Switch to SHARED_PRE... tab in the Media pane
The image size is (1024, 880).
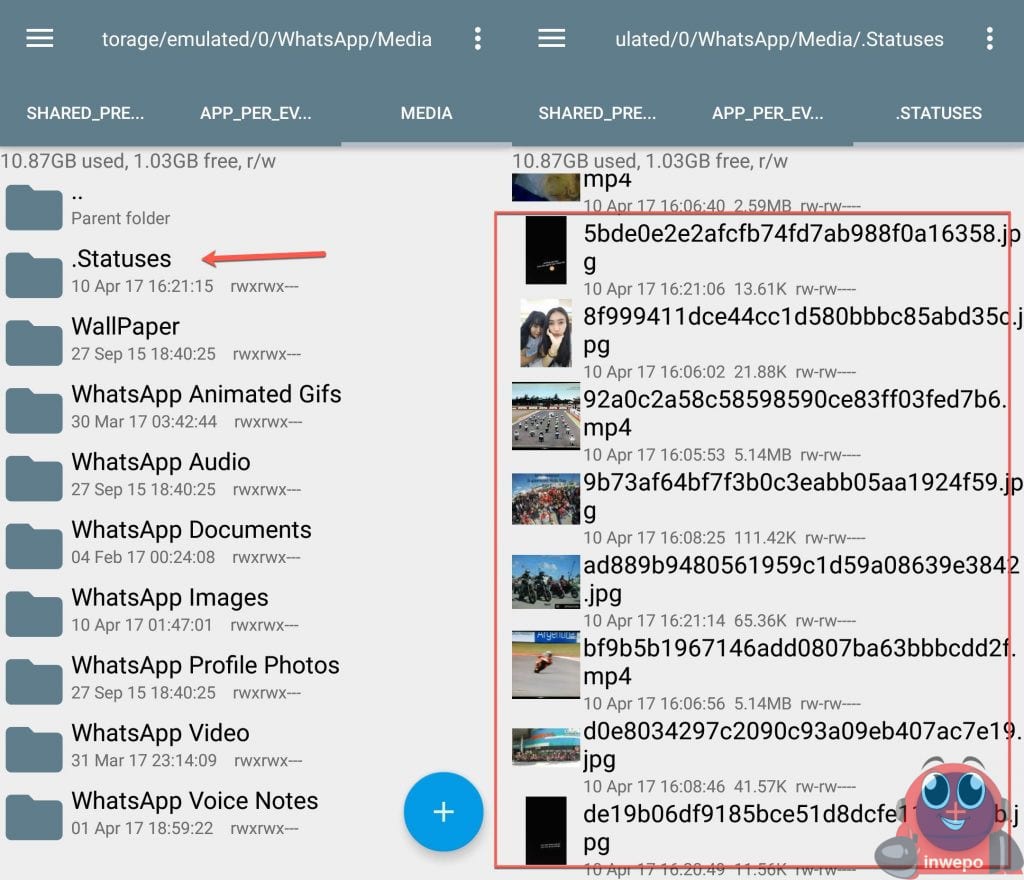click(x=85, y=113)
